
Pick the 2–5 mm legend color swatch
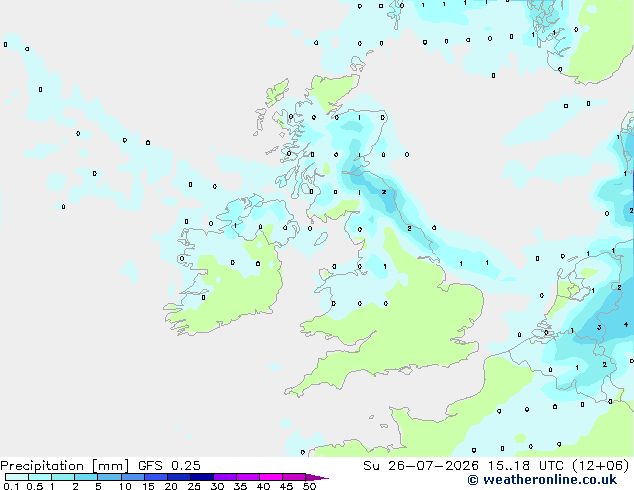(x=86, y=477)
